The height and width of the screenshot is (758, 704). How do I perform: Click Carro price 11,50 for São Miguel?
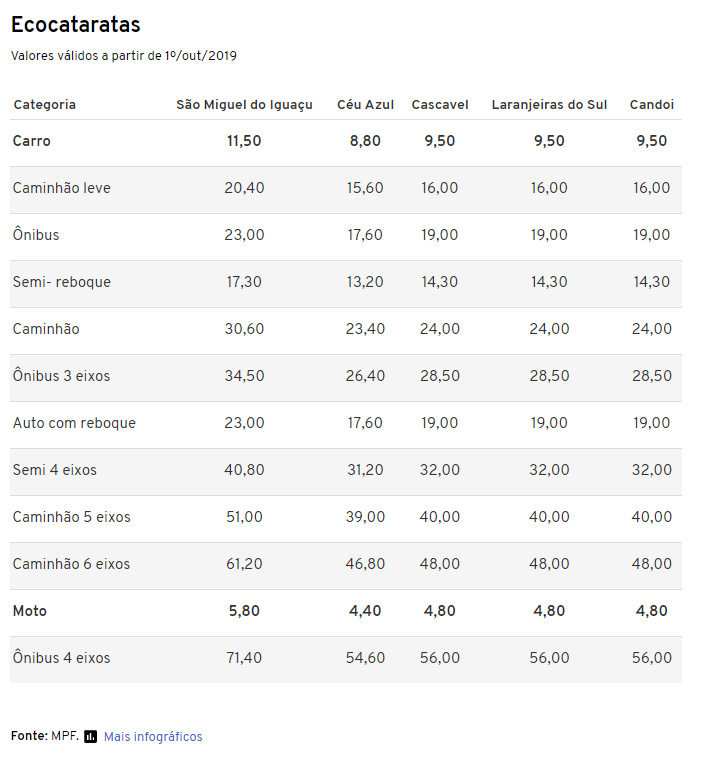pos(244,141)
